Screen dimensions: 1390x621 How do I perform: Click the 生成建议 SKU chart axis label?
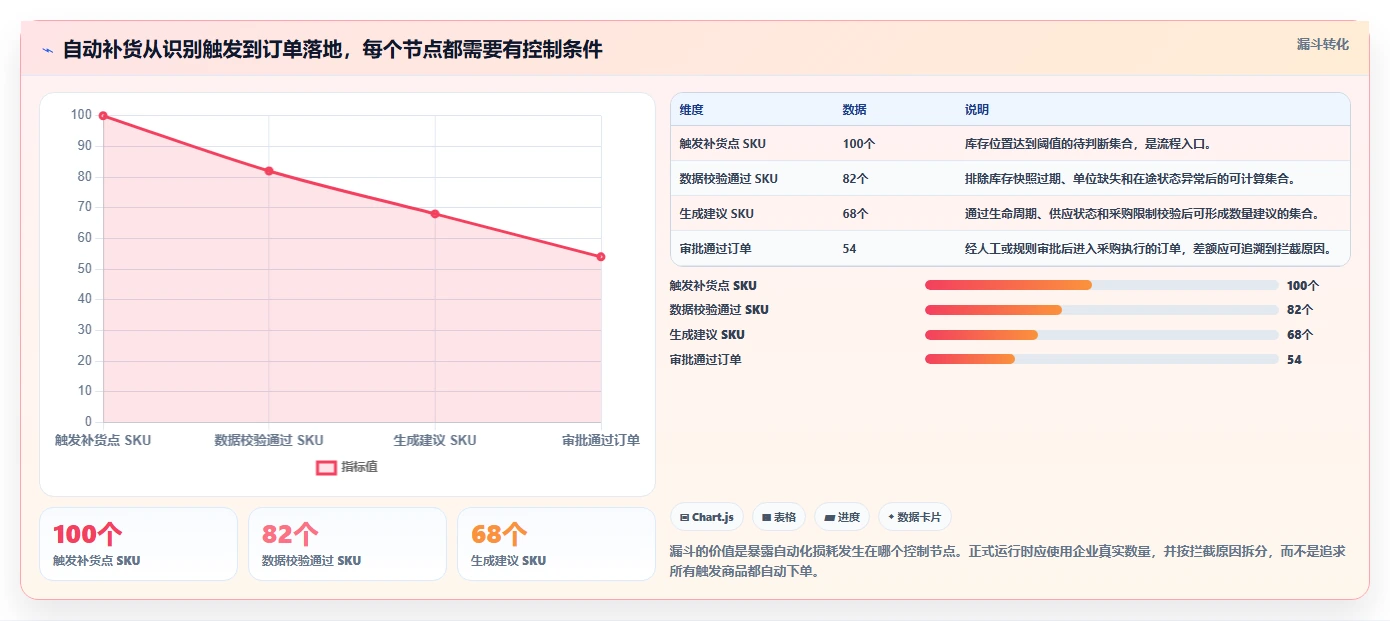pos(435,440)
